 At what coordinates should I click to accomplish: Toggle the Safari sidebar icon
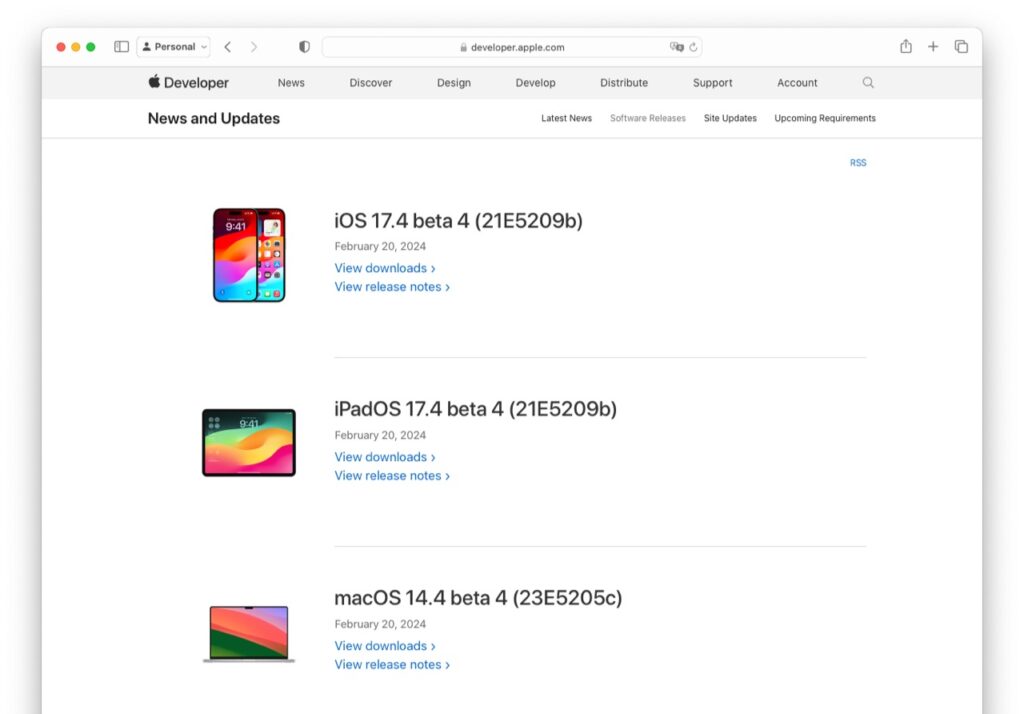click(120, 46)
